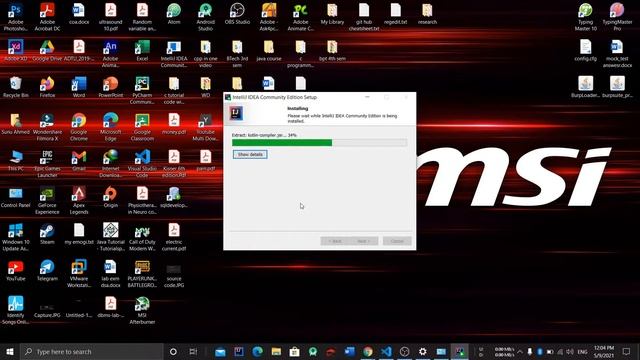Select the Adobe XD desktop shortcut

(16, 50)
